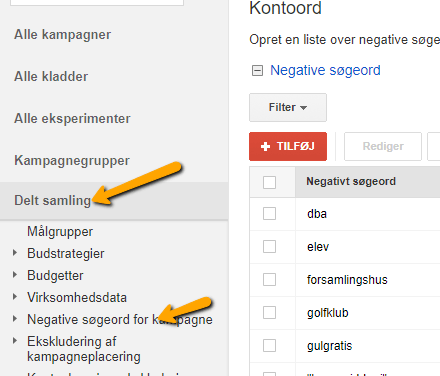Collapse the Negative søgeord section minus icon
440x376 pixels.
click(x=257, y=70)
